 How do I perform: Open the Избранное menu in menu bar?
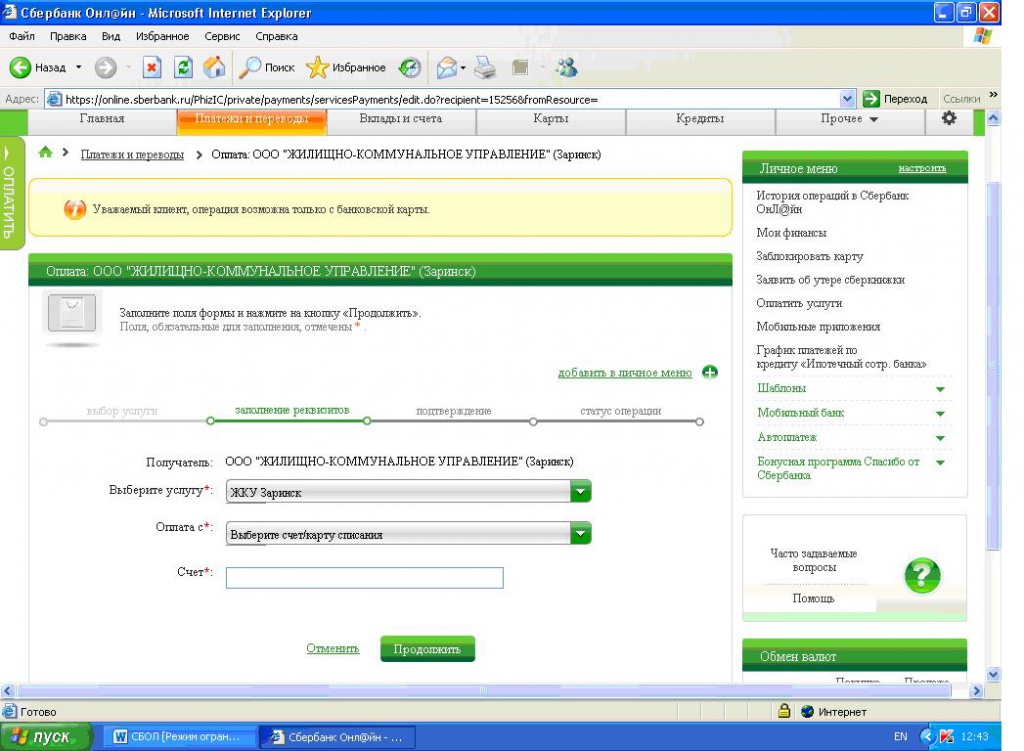coord(163,36)
